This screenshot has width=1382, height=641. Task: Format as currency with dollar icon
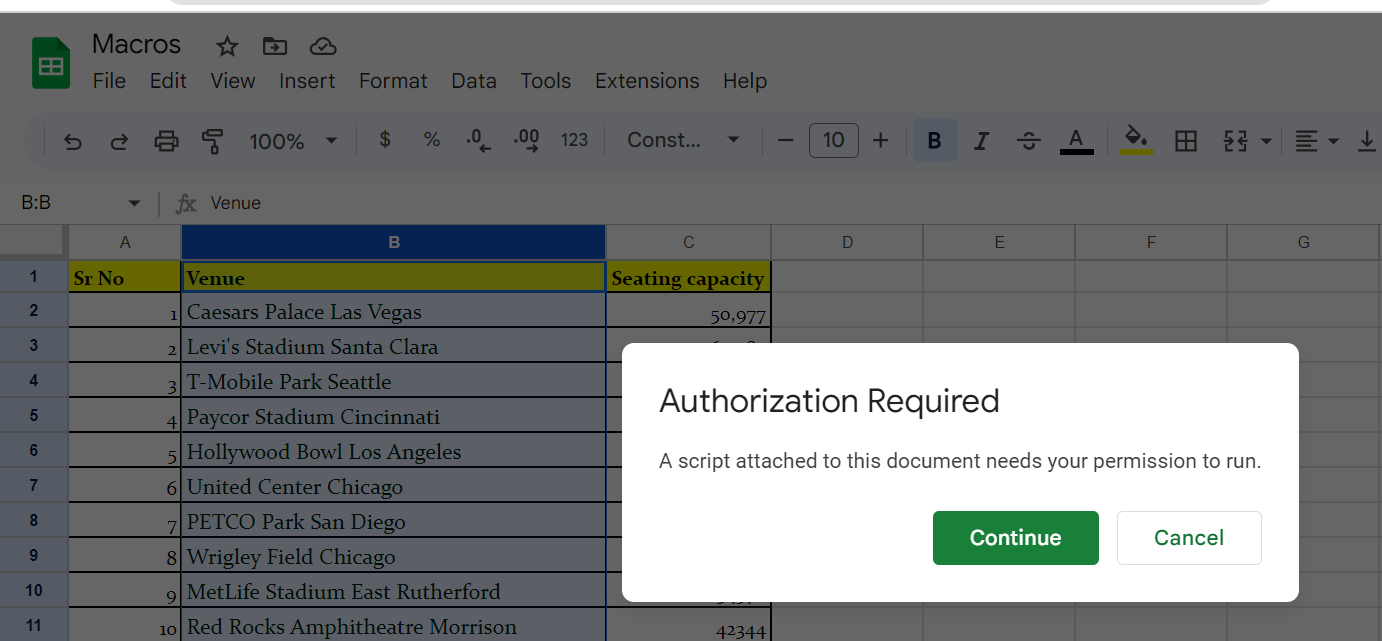point(385,140)
